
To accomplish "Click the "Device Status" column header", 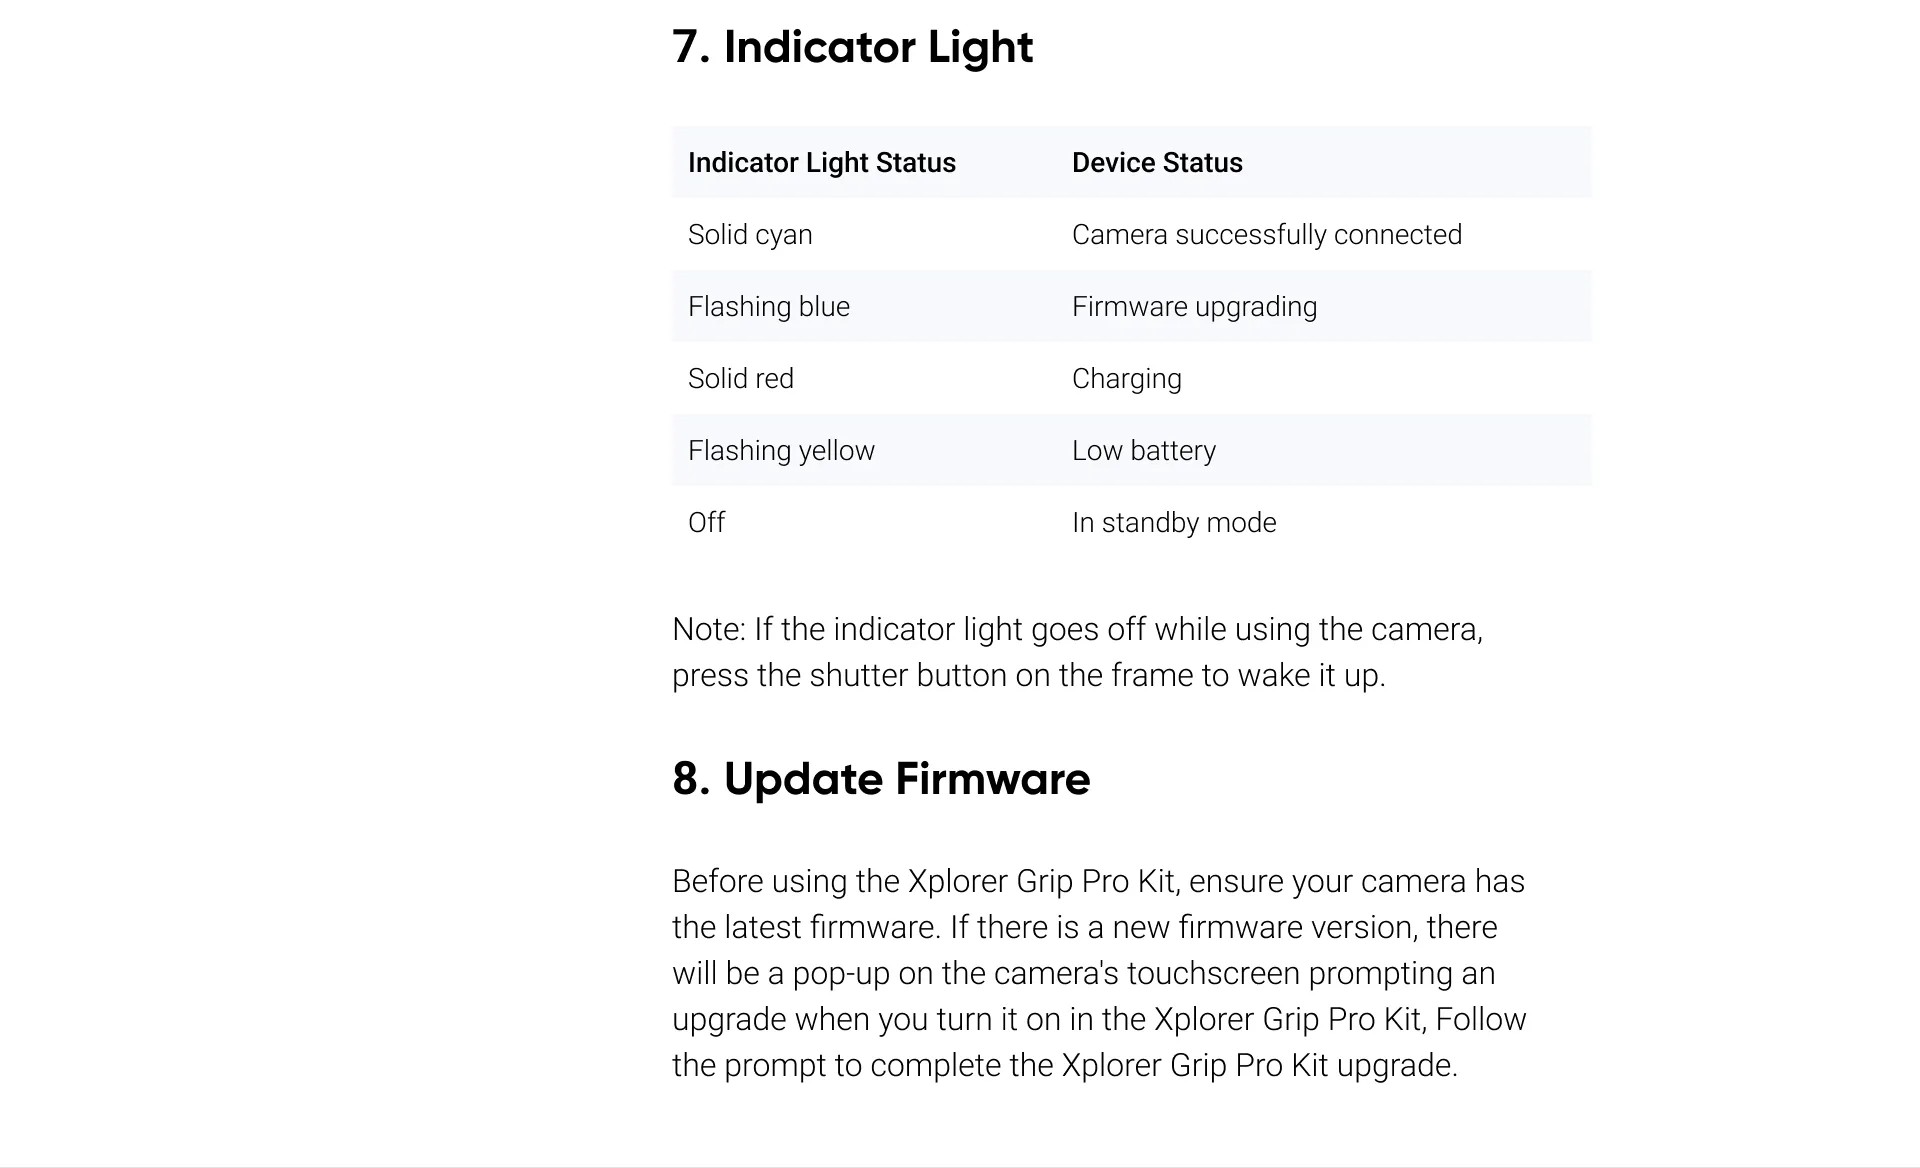I will (1157, 163).
